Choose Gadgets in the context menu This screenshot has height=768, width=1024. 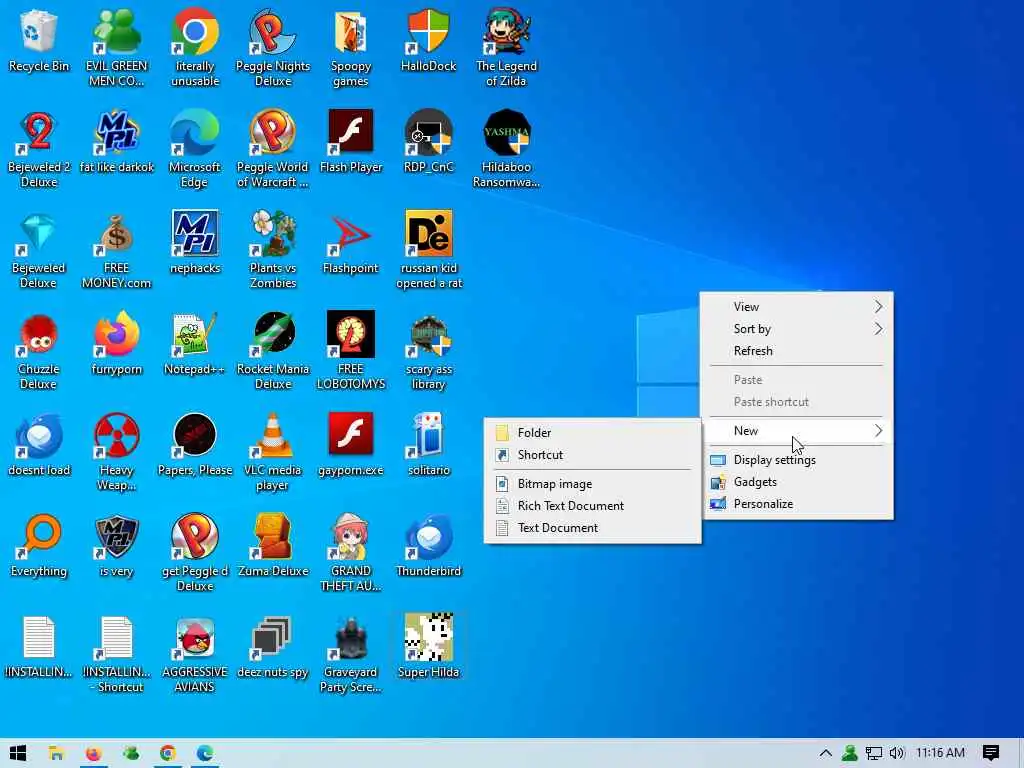click(796, 482)
